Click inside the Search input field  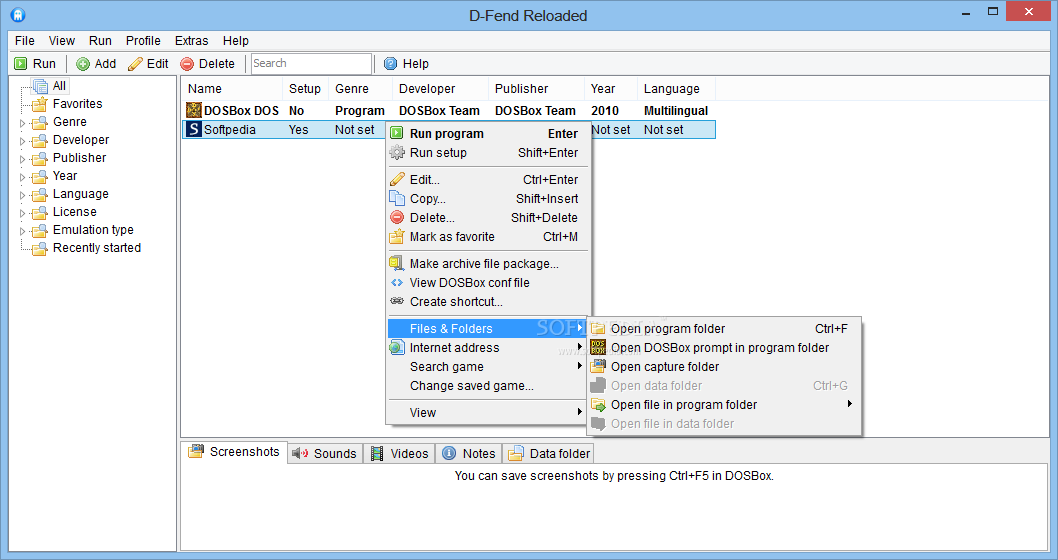click(x=311, y=63)
